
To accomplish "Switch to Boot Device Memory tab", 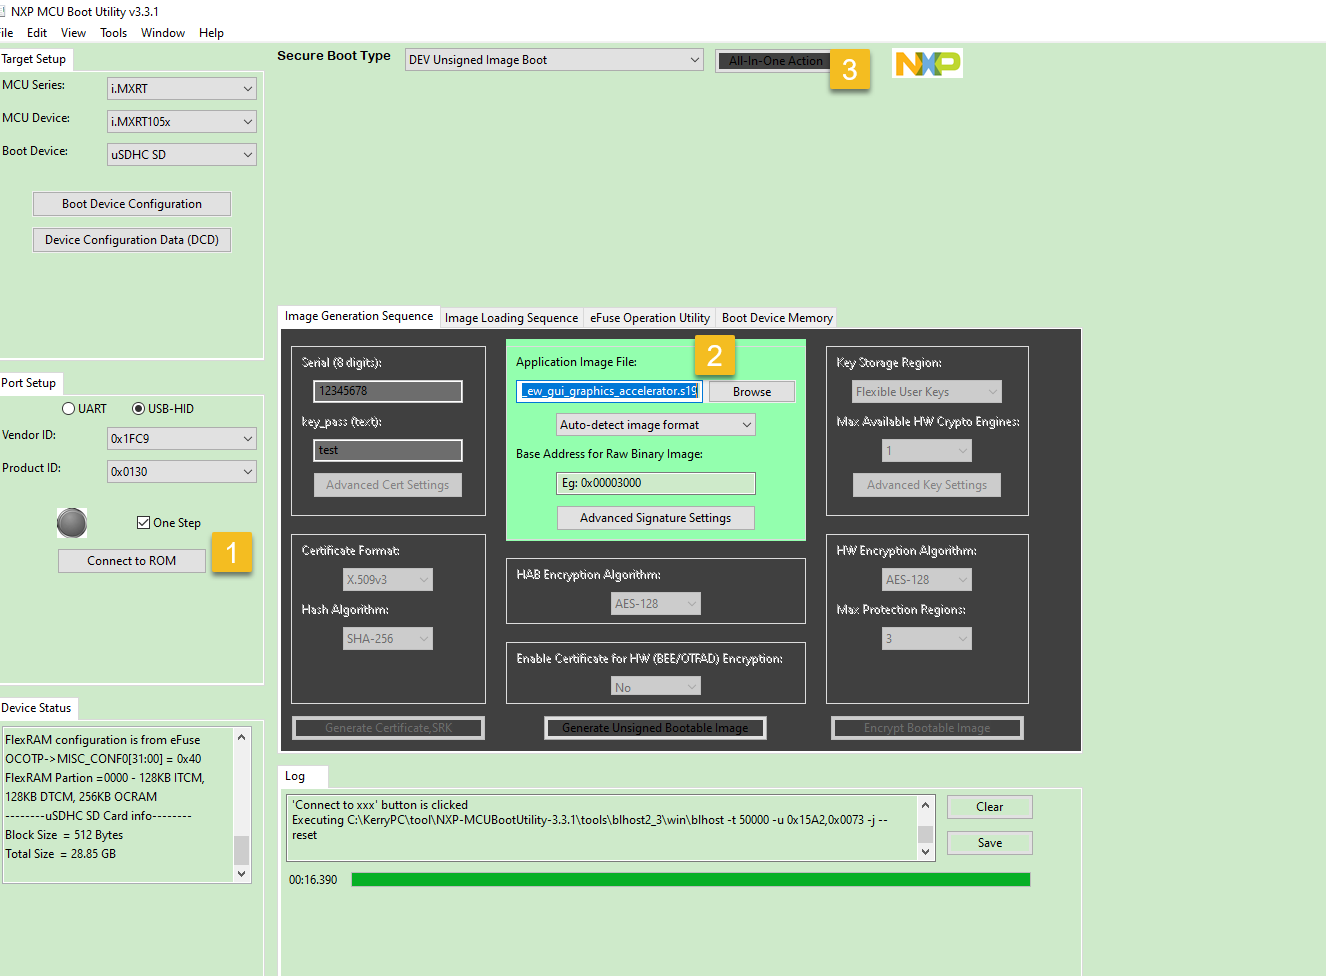I will tap(777, 318).
